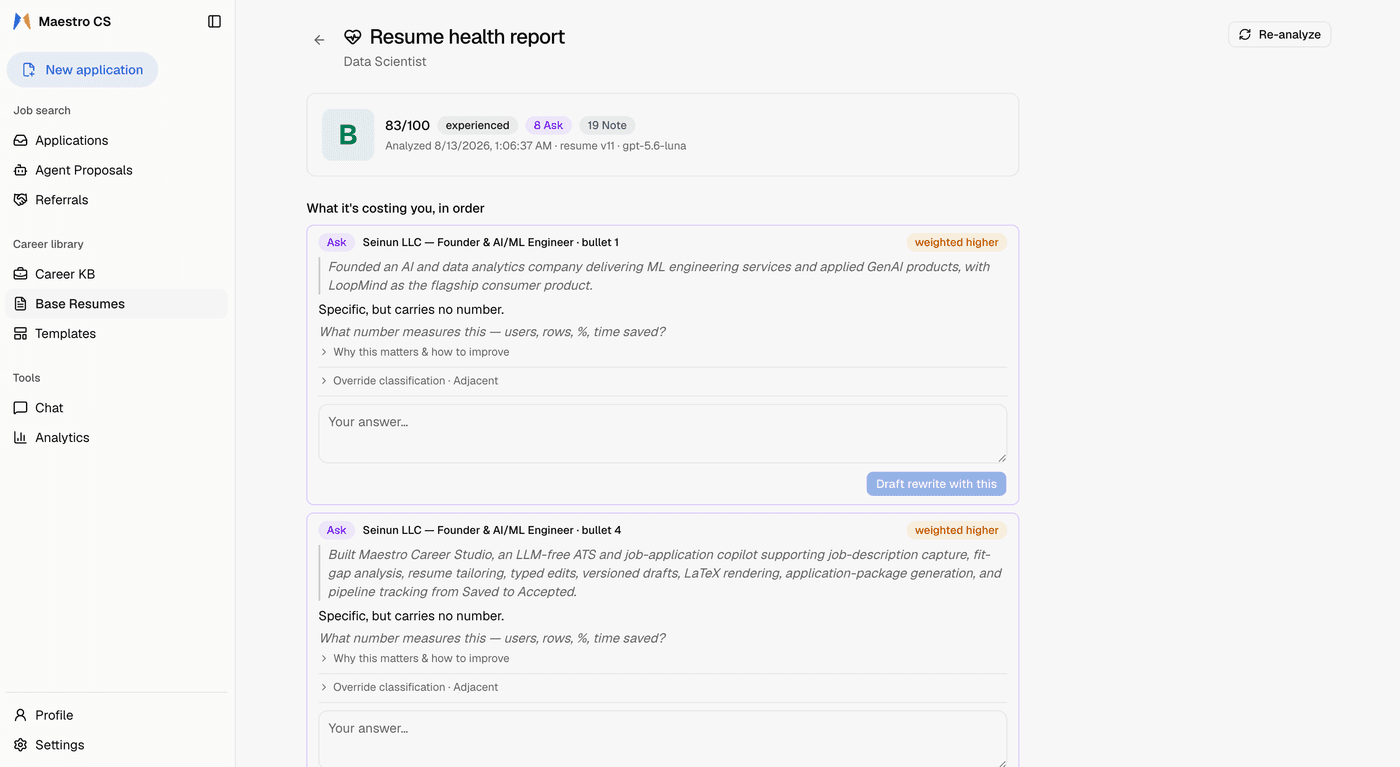Open Settings in the sidebar
Image resolution: width=1400 pixels, height=767 pixels.
click(x=117, y=745)
